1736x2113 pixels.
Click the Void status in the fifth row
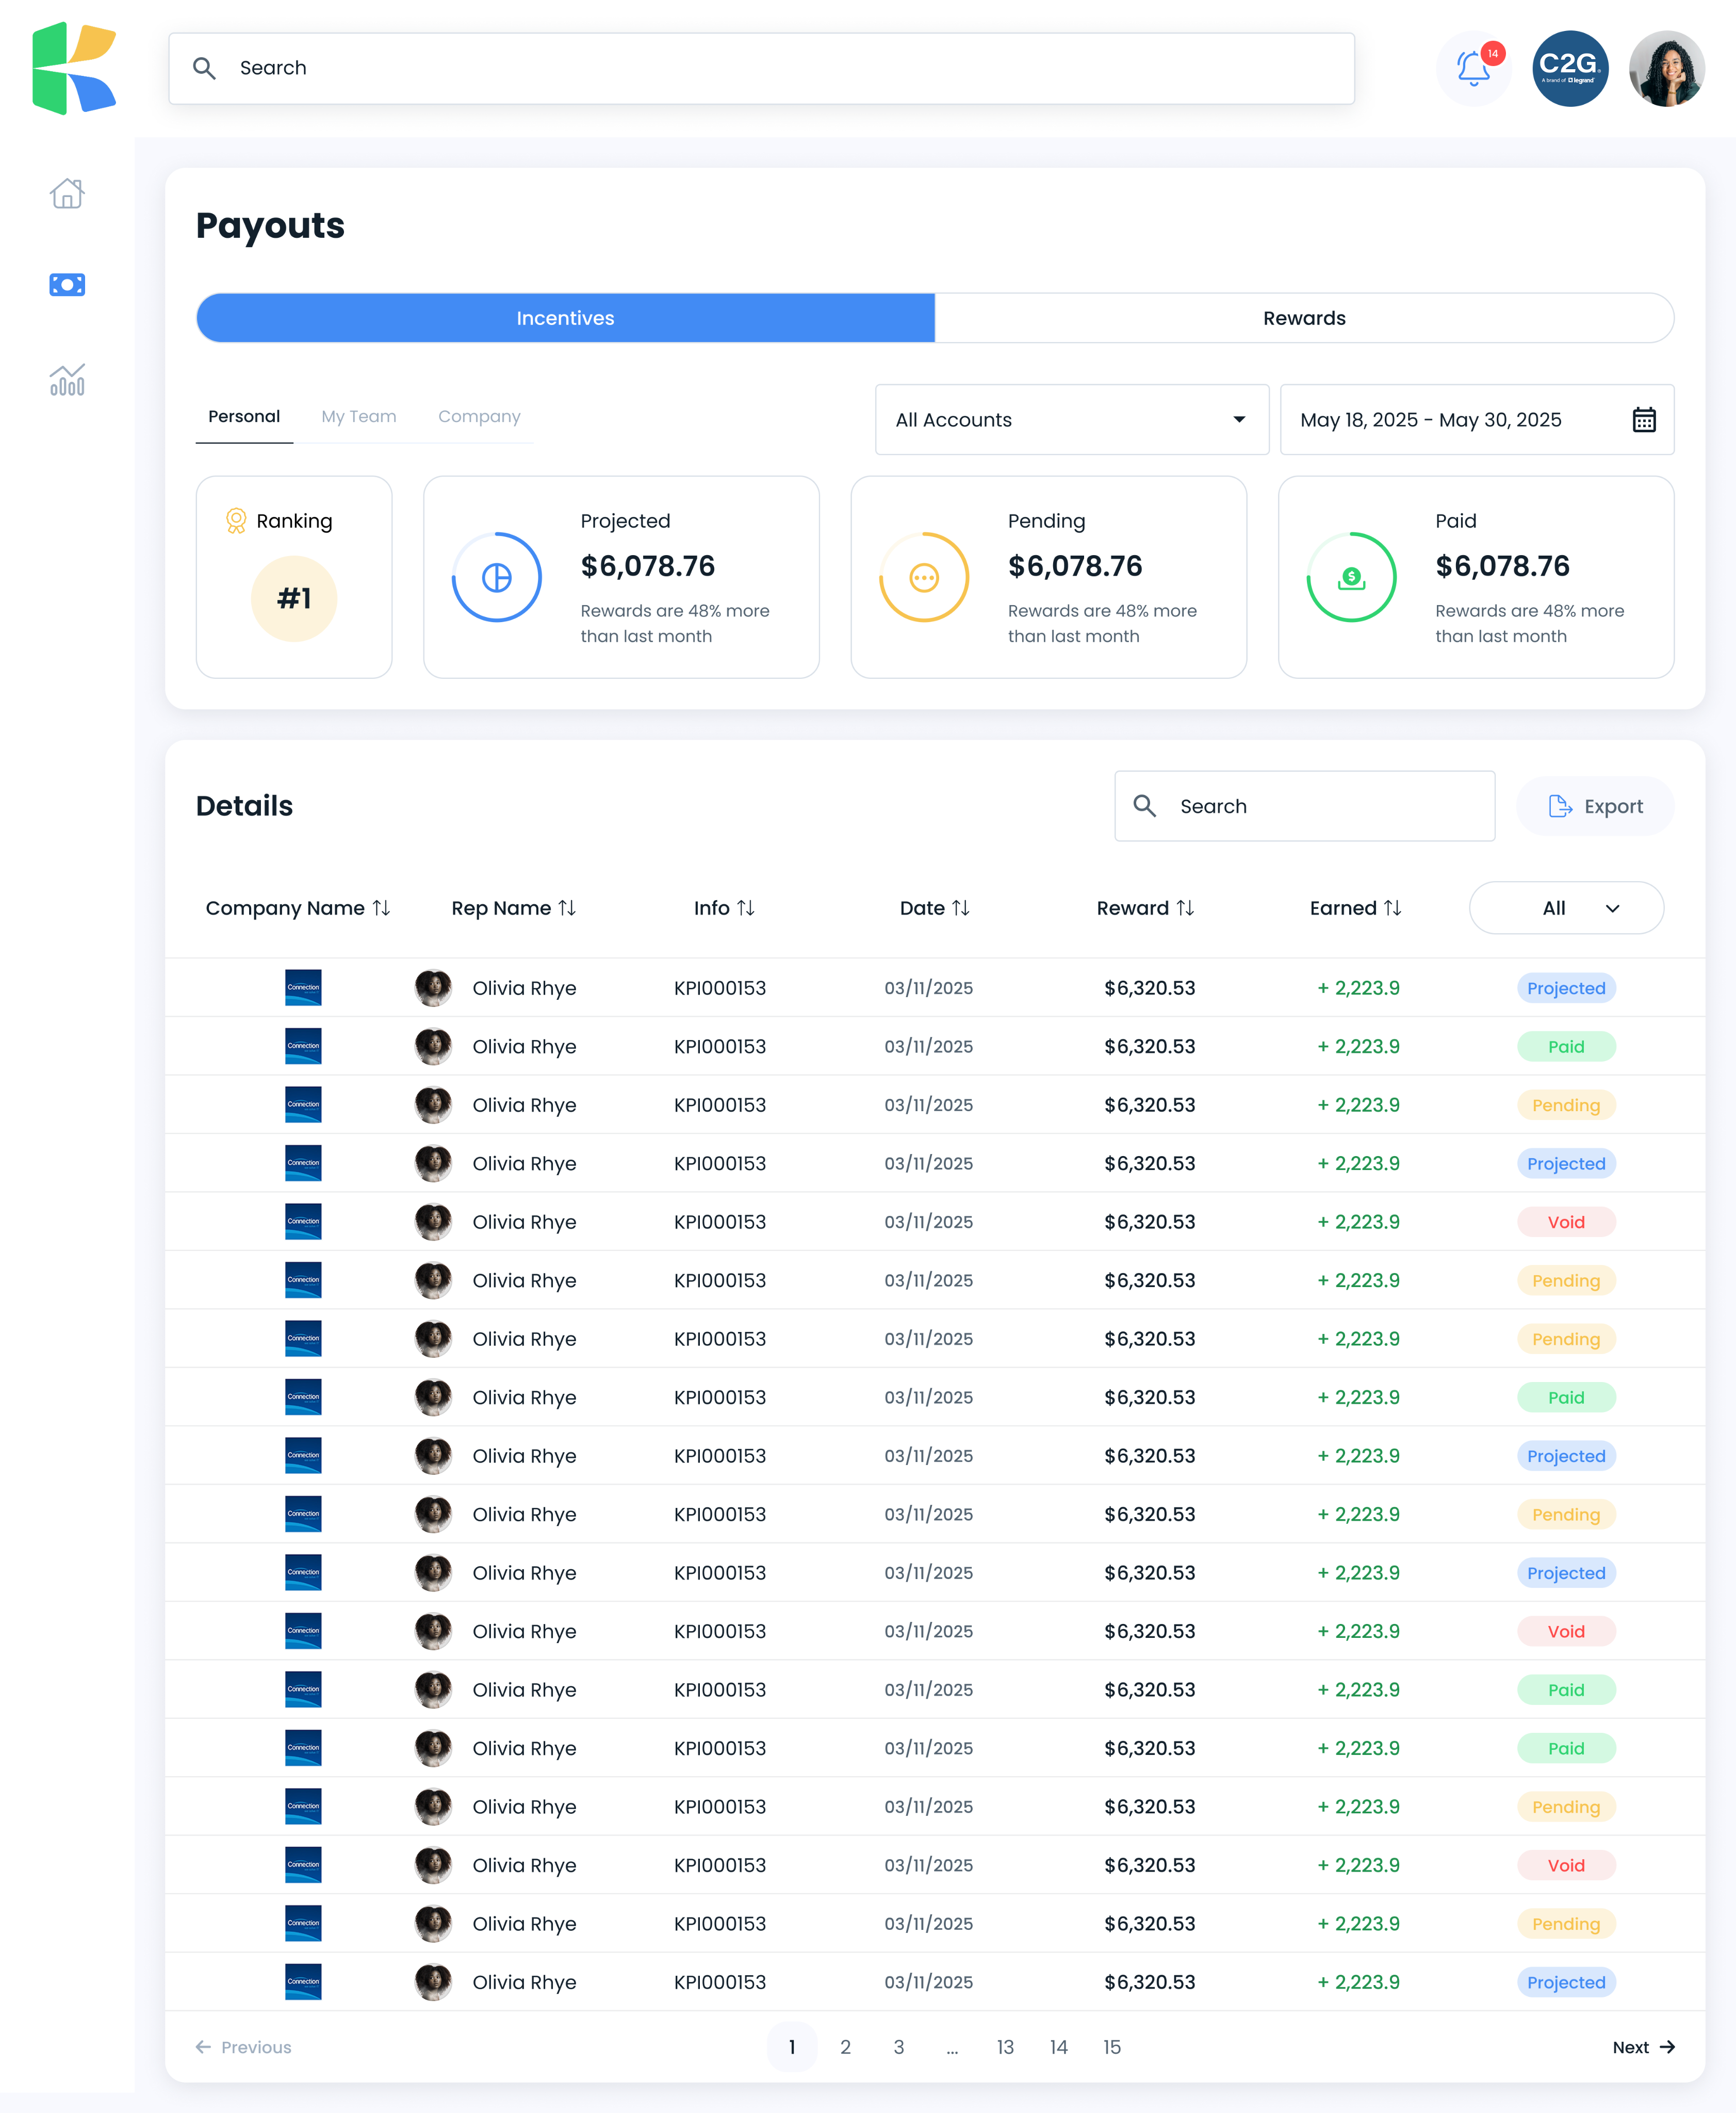[1566, 1222]
